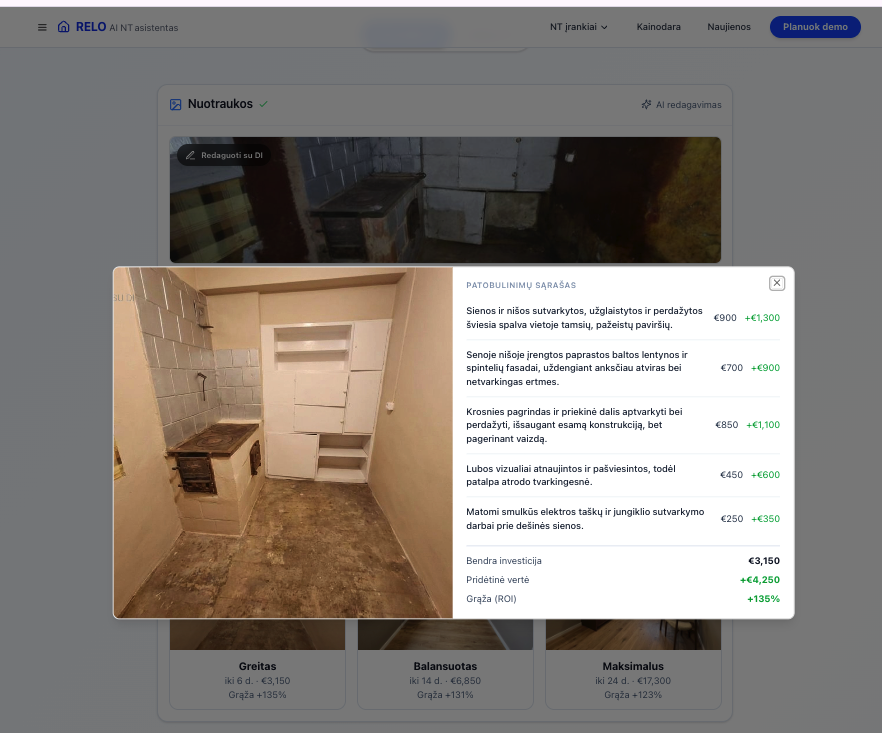Select the white shelves improvement row
Image resolution: width=882 pixels, height=733 pixels.
(x=585, y=368)
